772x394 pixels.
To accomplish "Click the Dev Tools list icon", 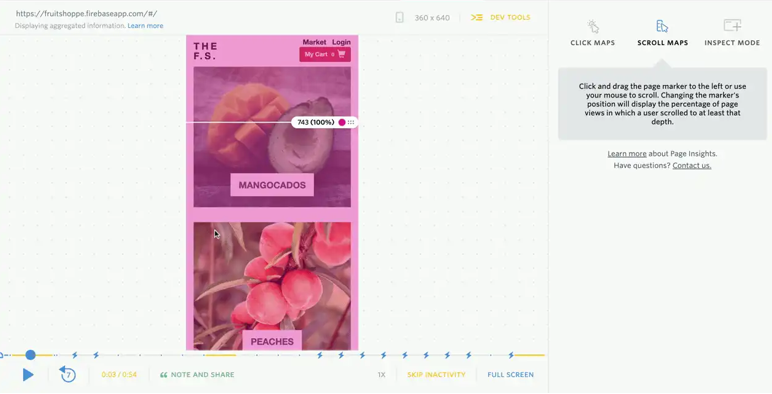I will [476, 17].
